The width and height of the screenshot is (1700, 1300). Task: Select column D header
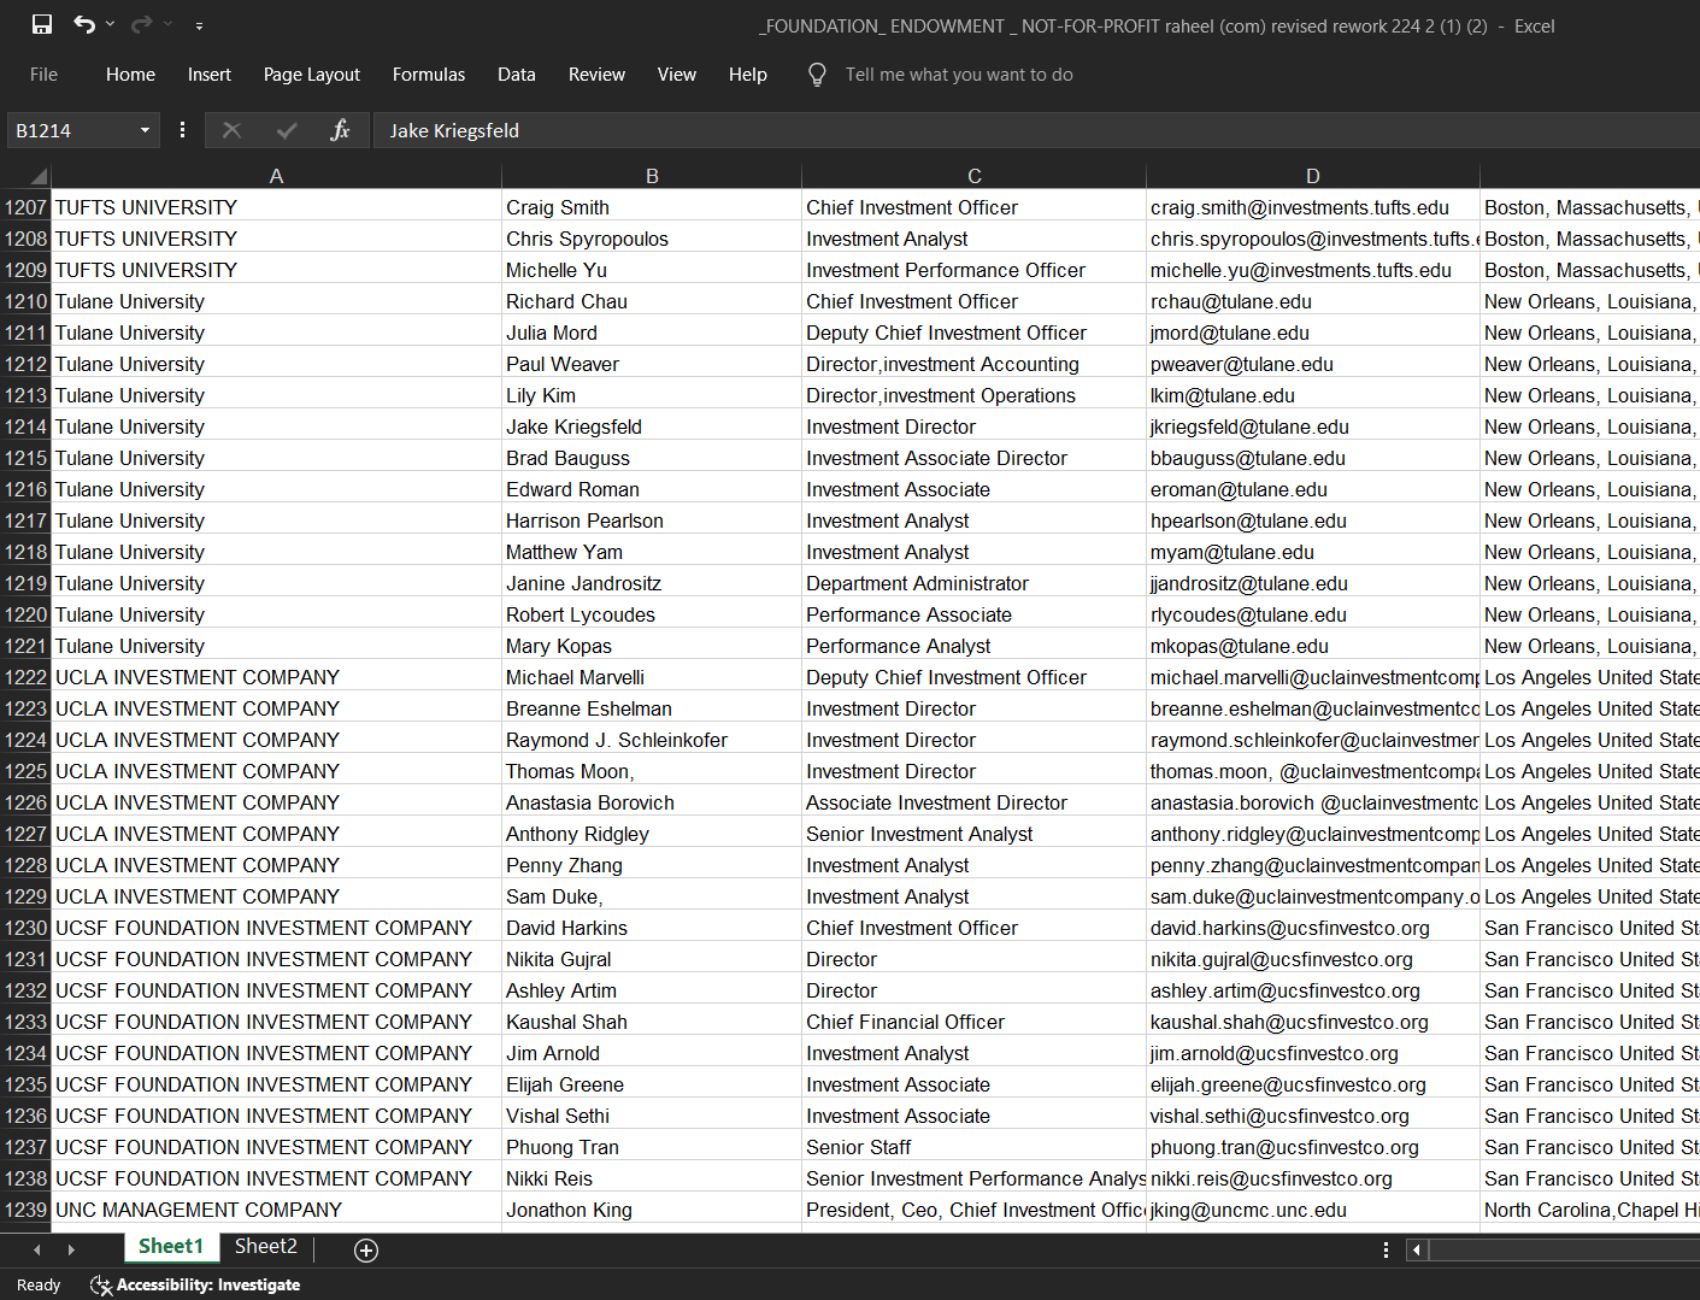[x=1313, y=176]
